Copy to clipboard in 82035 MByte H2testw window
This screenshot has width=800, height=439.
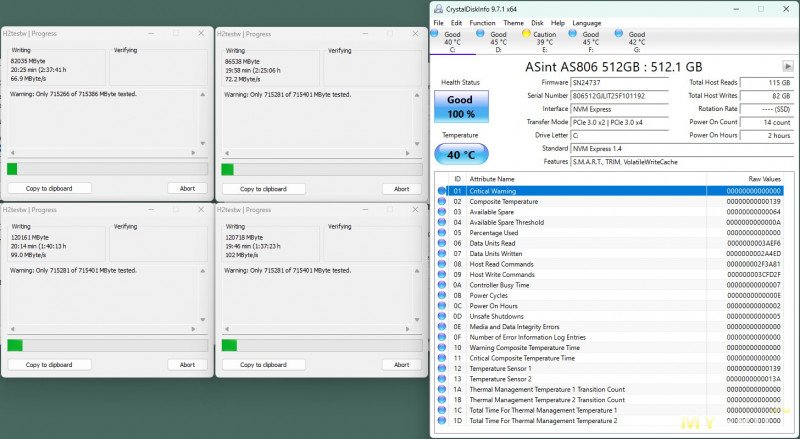click(49, 188)
